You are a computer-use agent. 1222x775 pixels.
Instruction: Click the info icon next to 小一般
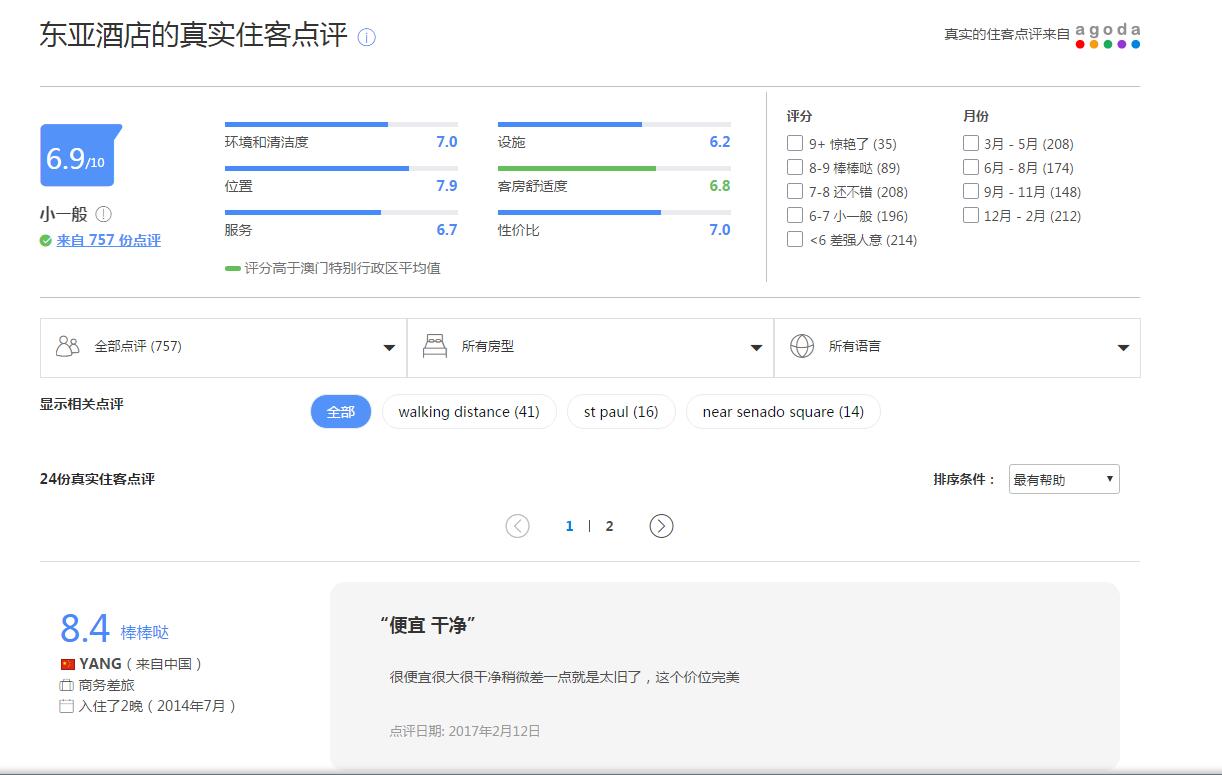104,214
